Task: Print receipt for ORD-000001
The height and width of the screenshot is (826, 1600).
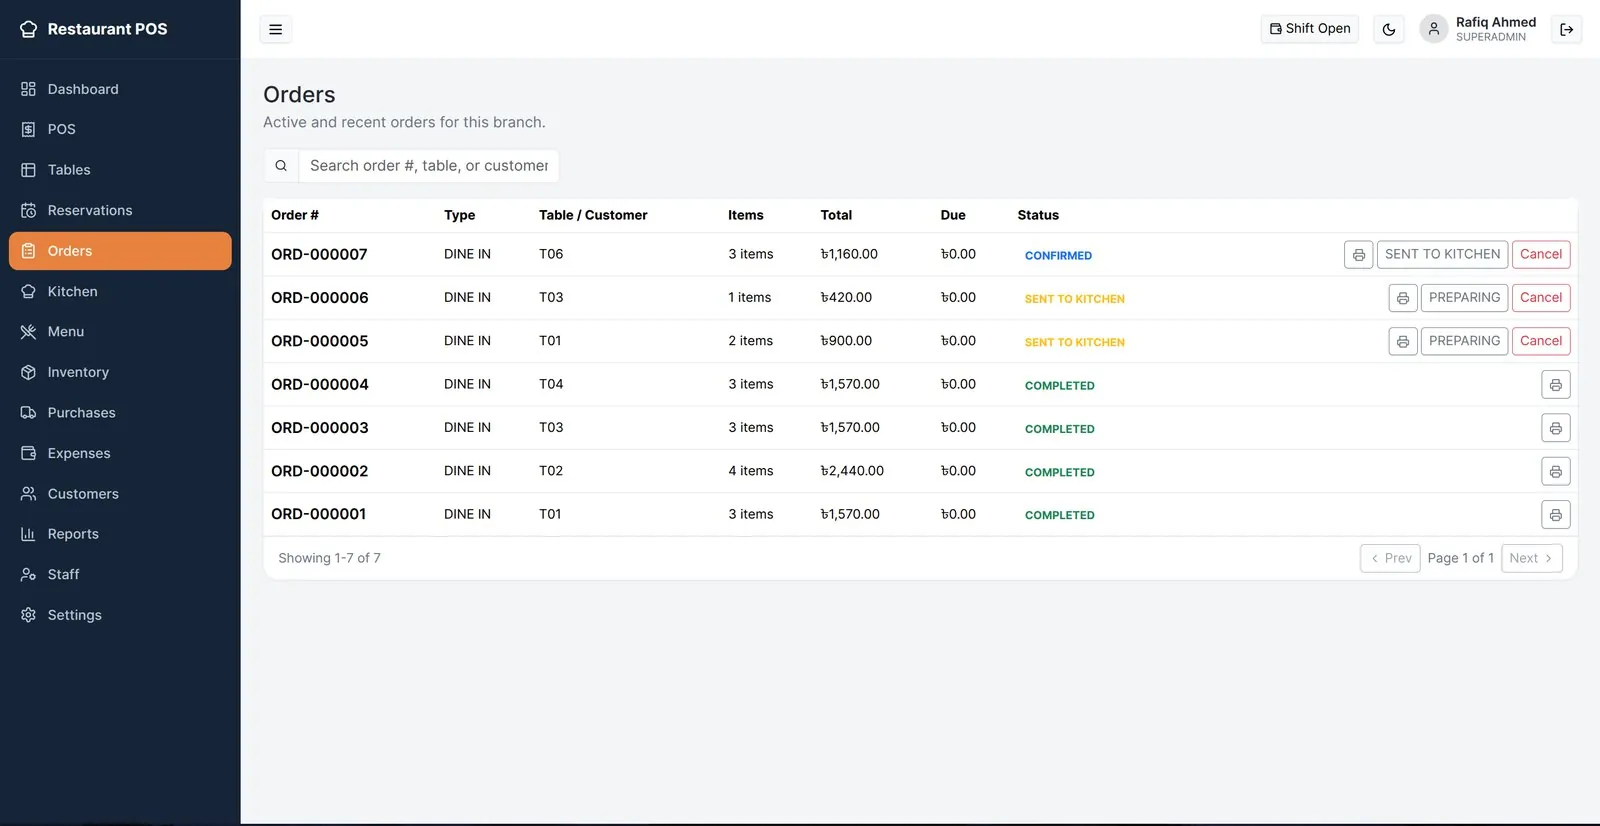Action: pos(1555,515)
